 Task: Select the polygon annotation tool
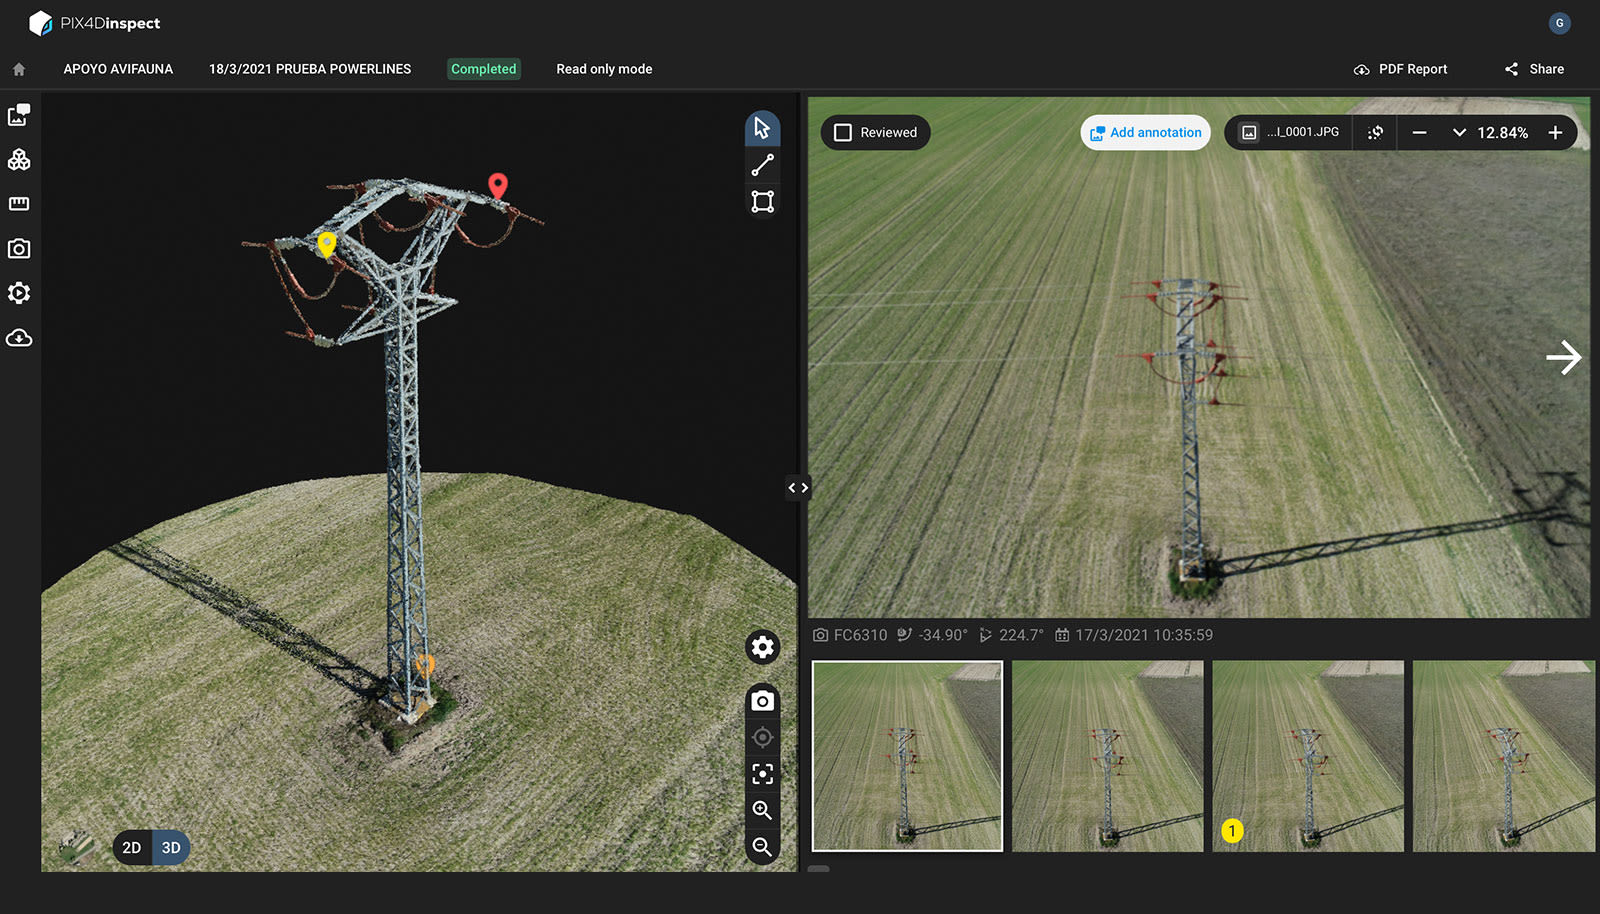tap(762, 201)
